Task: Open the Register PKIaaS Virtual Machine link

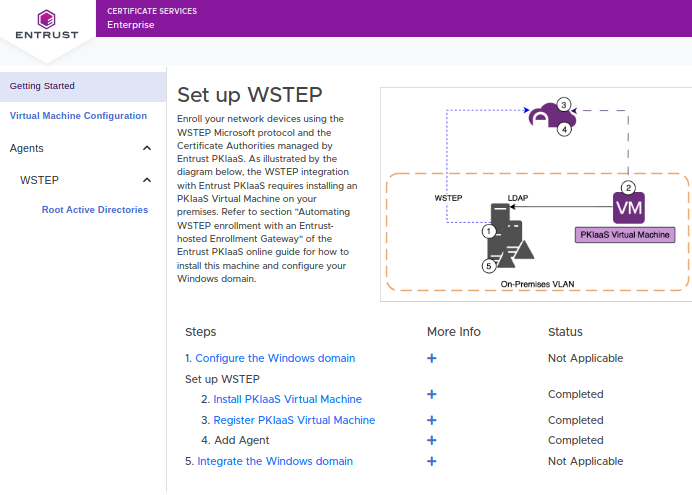Action: [294, 420]
